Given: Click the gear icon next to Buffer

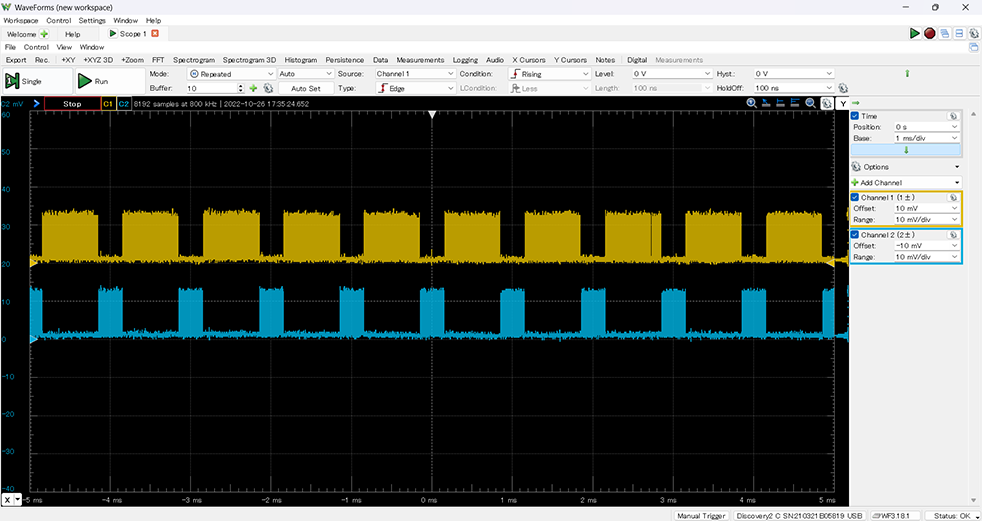Looking at the screenshot, I should 268,89.
